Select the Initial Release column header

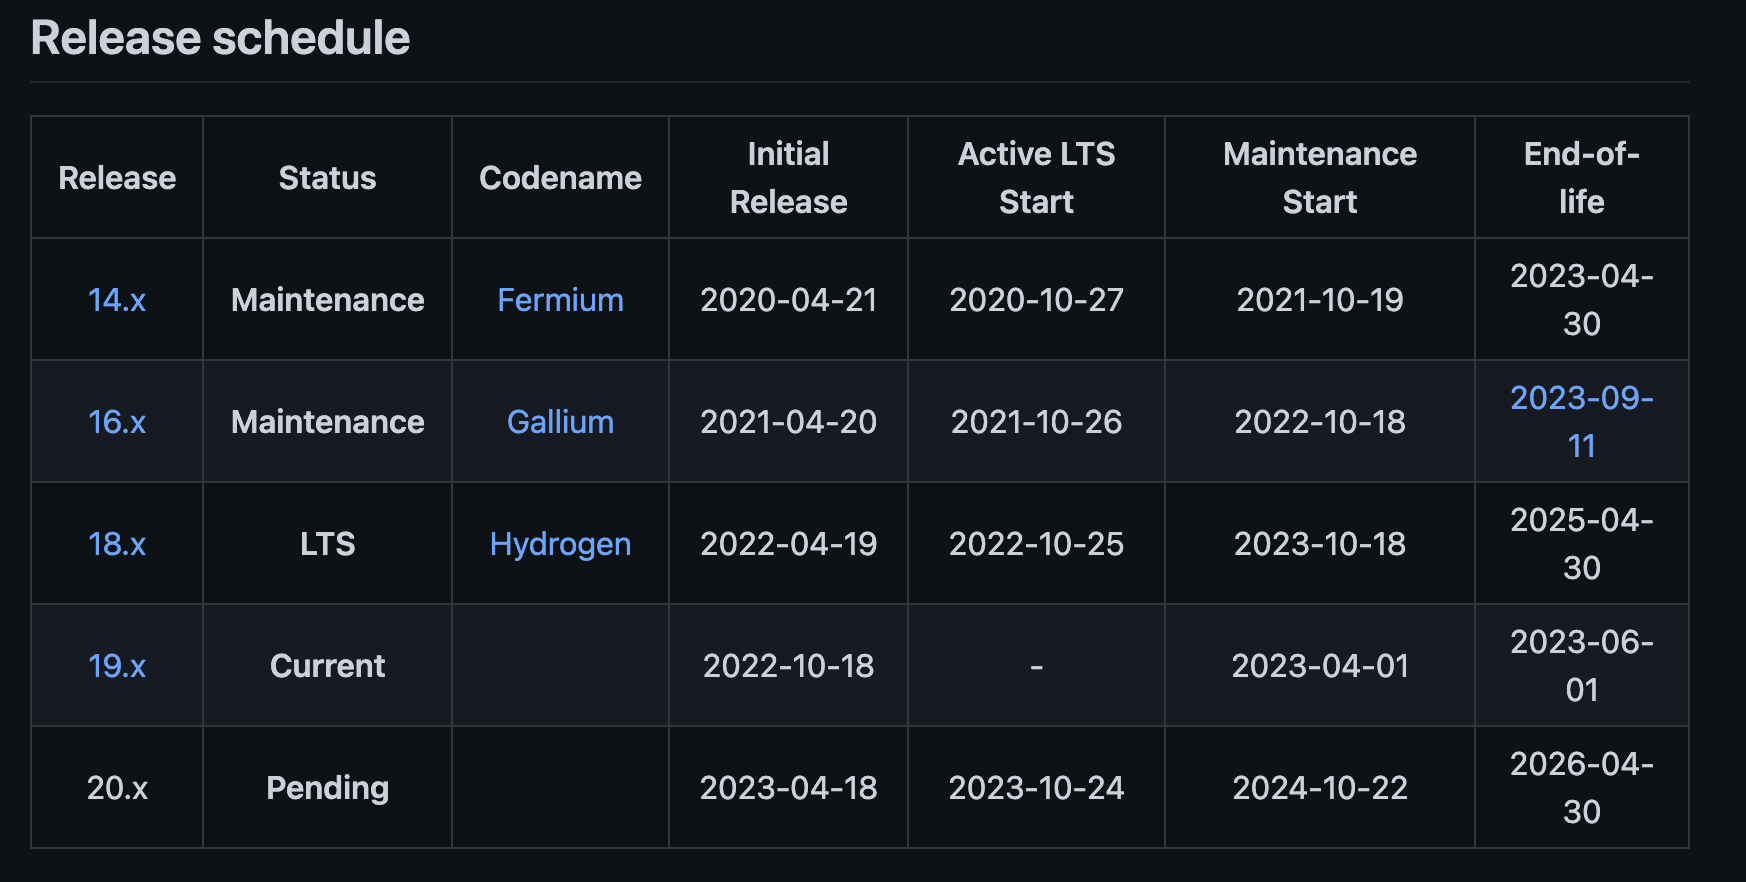click(788, 178)
